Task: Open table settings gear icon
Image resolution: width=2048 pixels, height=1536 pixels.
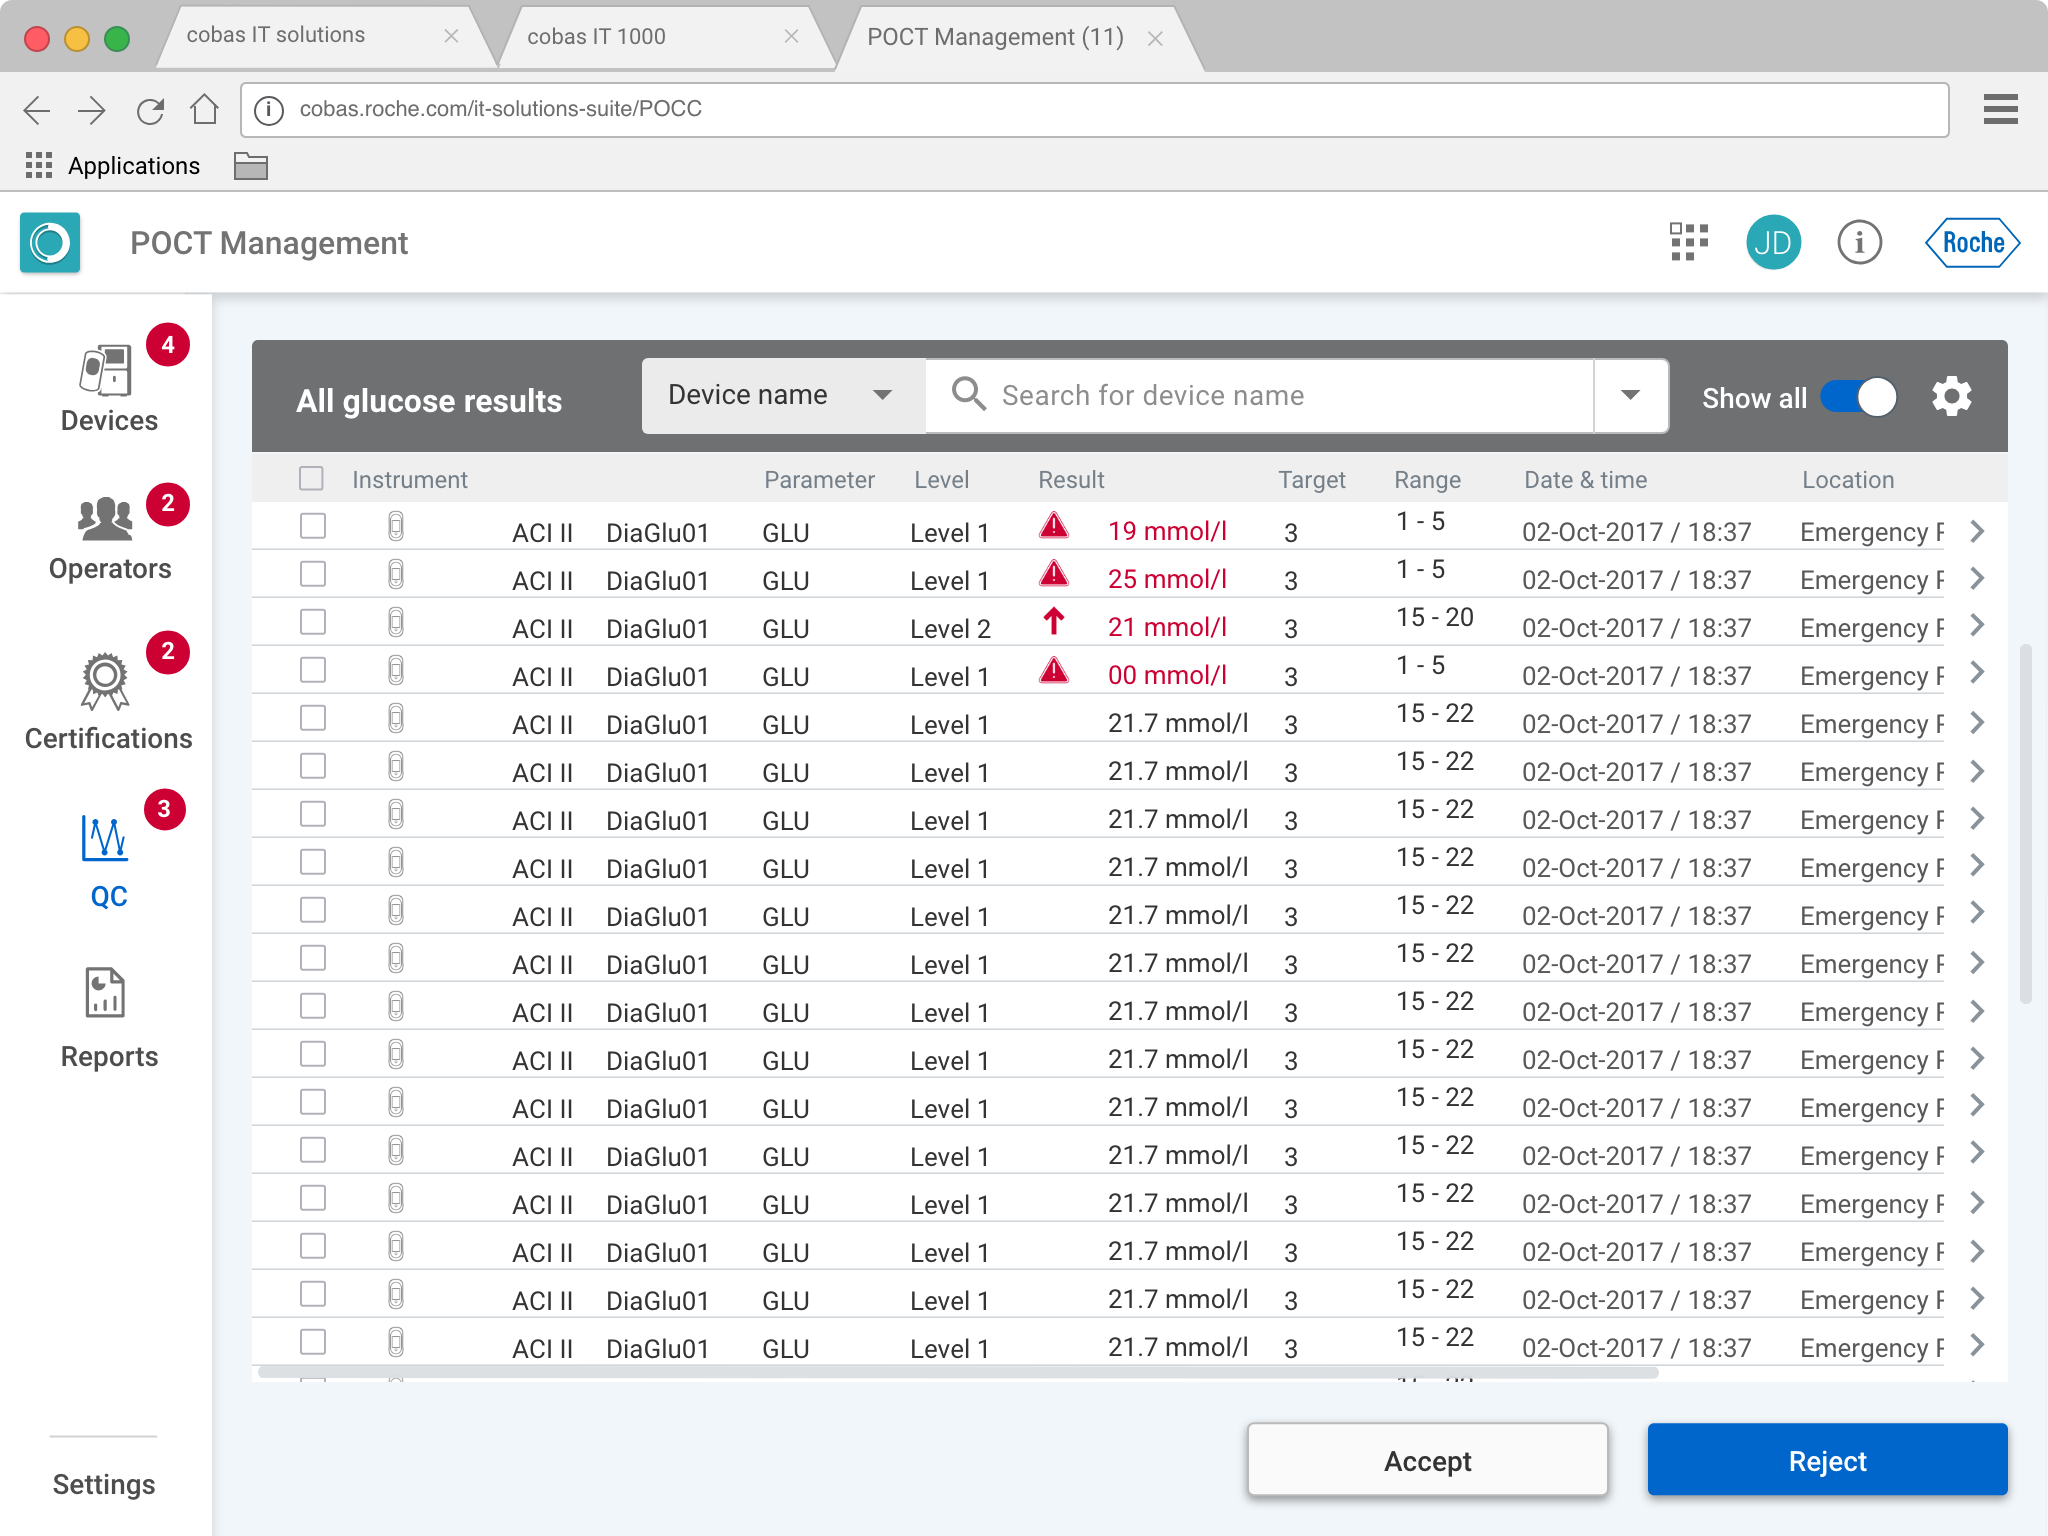Action: [x=1951, y=397]
